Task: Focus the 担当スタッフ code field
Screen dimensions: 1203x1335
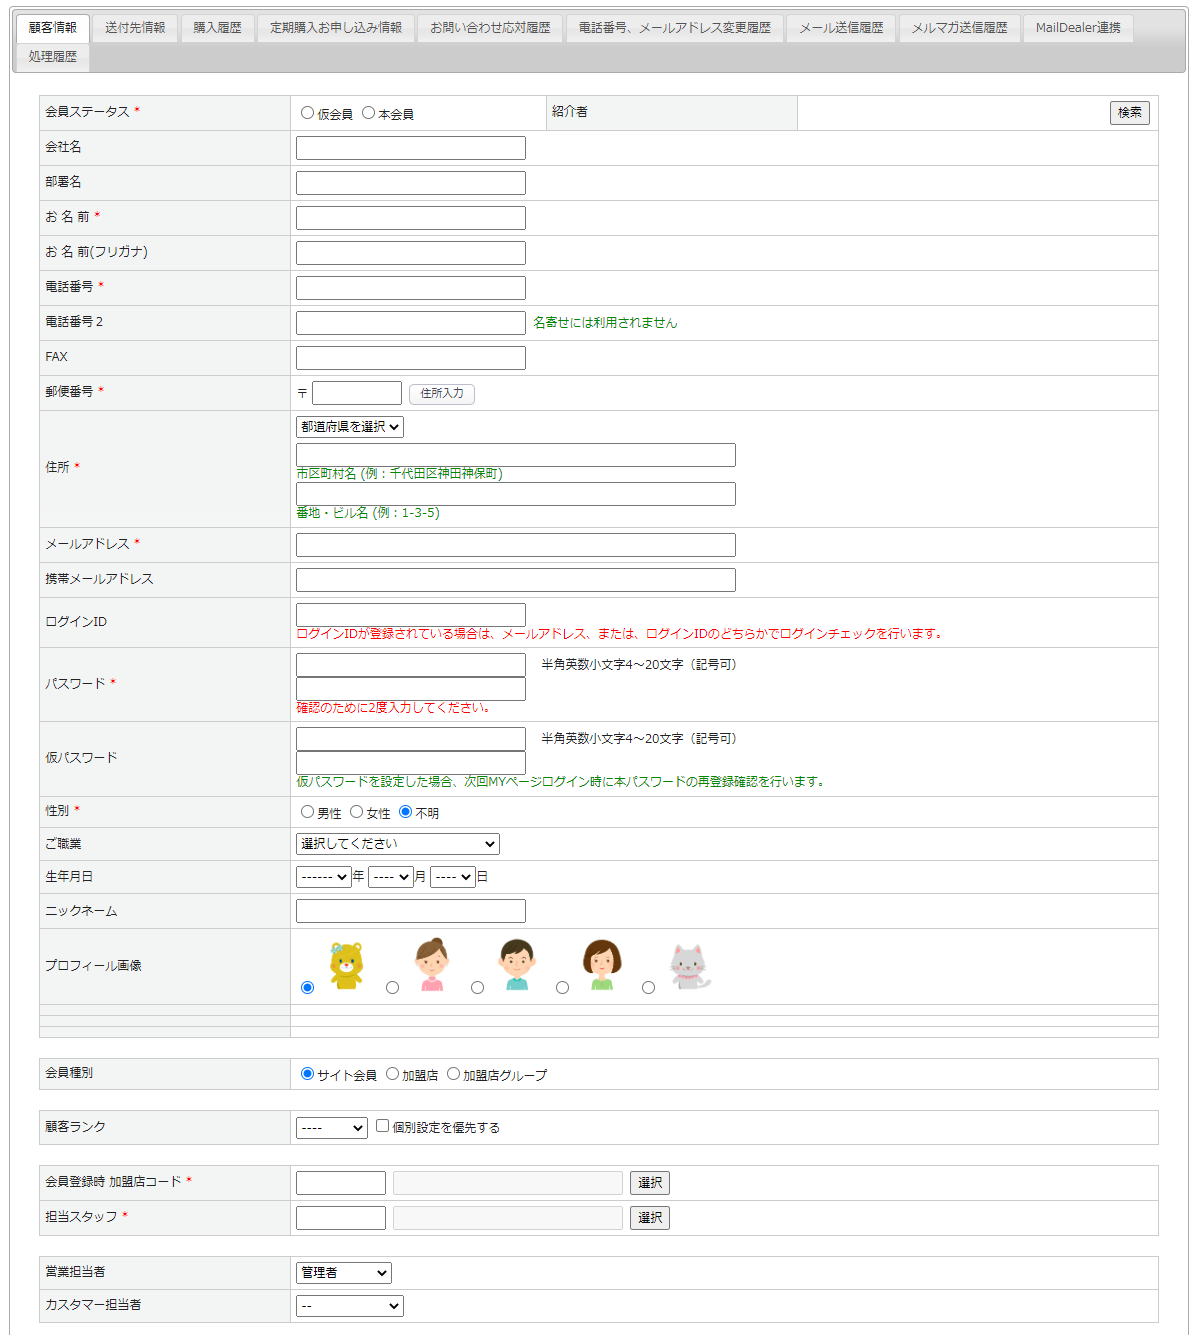Action: 341,1218
